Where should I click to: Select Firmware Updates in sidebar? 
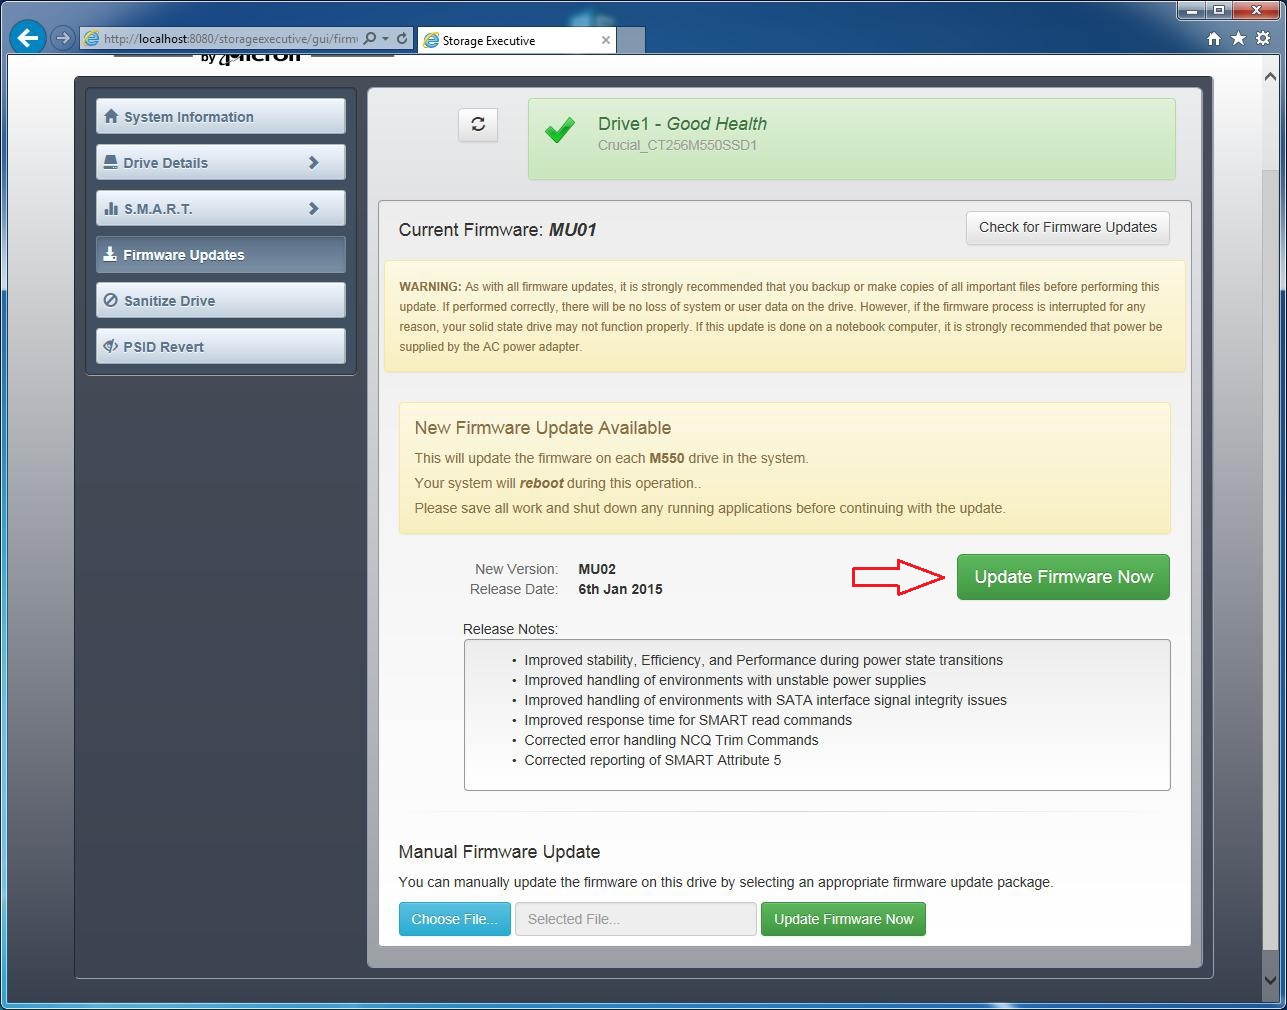coord(221,254)
